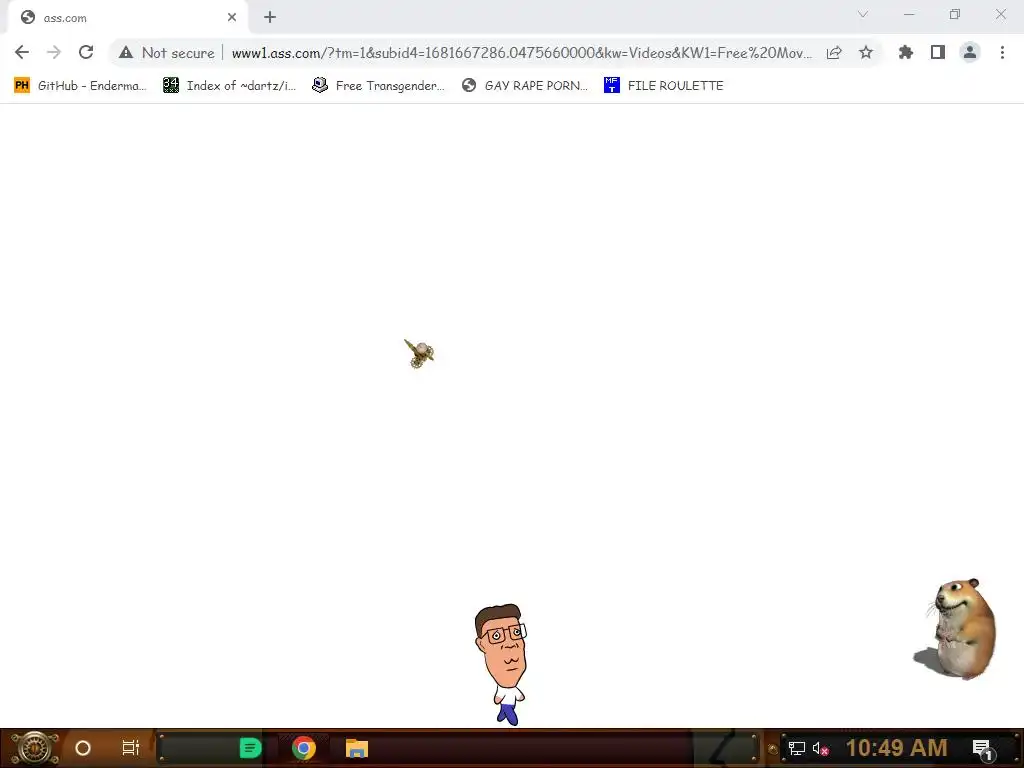The height and width of the screenshot is (768, 1024).
Task: Bookmark this tab with the star icon
Action: pyautogui.click(x=866, y=52)
